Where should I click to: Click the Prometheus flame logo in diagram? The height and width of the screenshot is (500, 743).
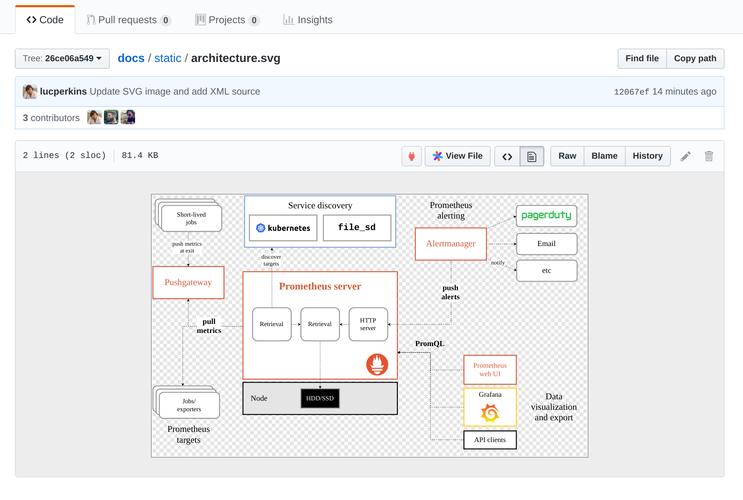click(377, 364)
